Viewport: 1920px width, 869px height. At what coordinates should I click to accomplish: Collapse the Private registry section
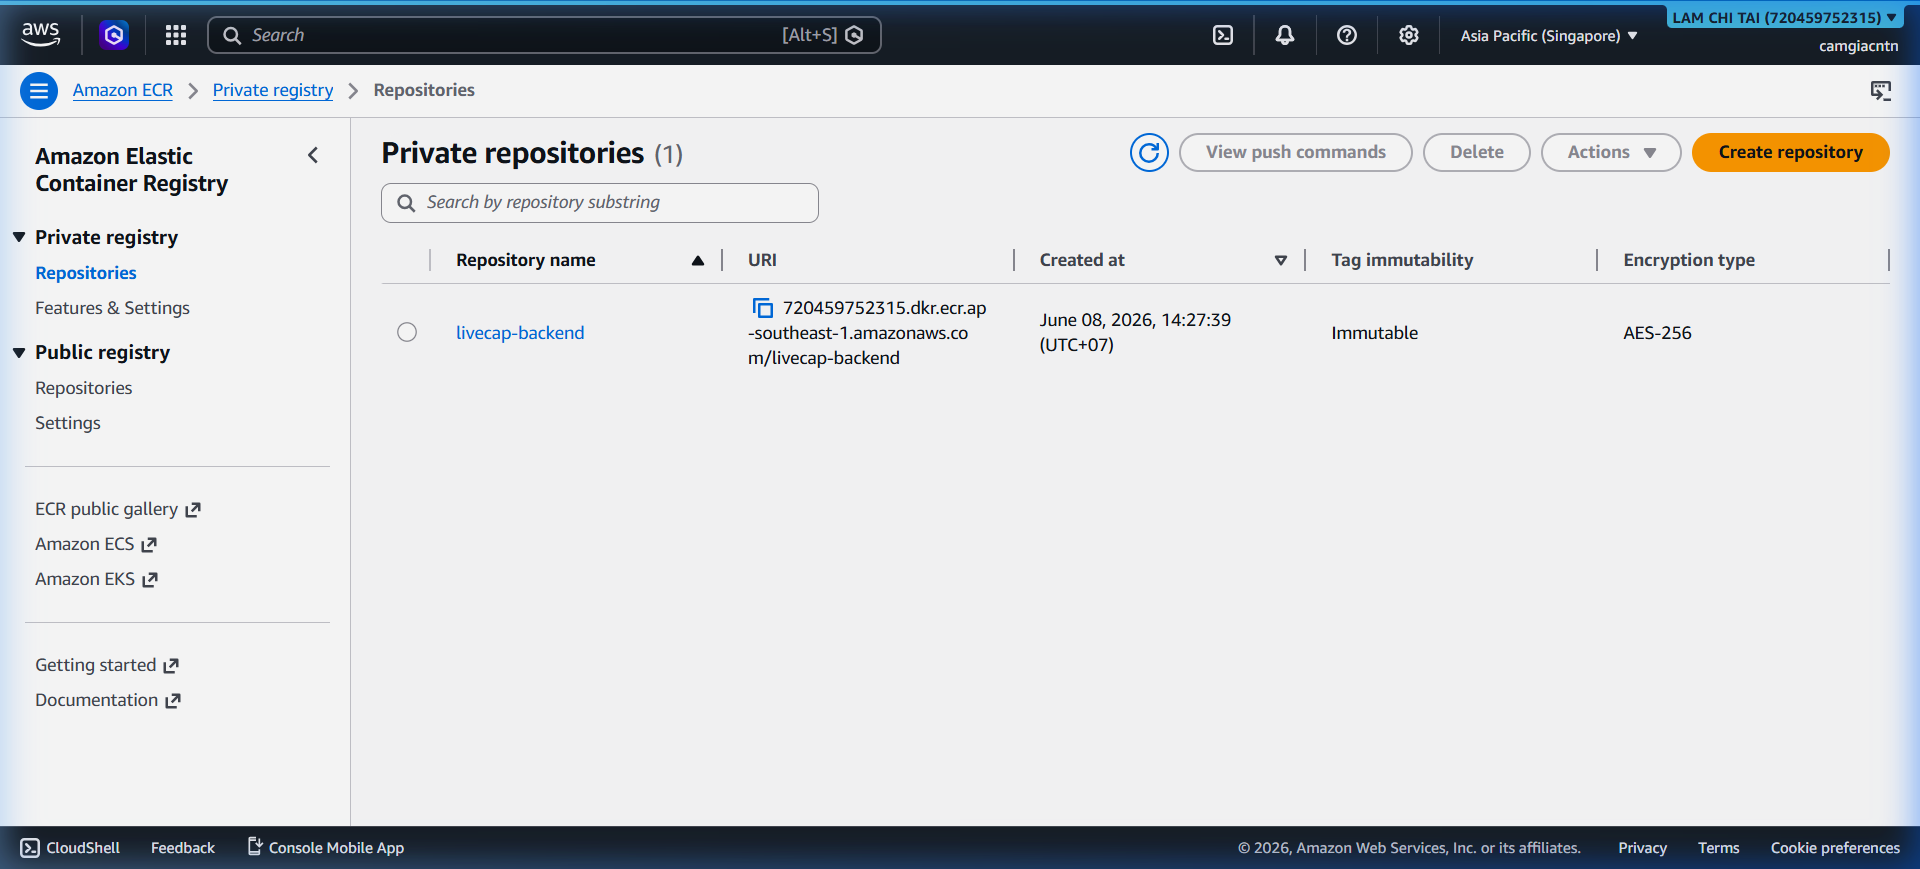tap(19, 237)
